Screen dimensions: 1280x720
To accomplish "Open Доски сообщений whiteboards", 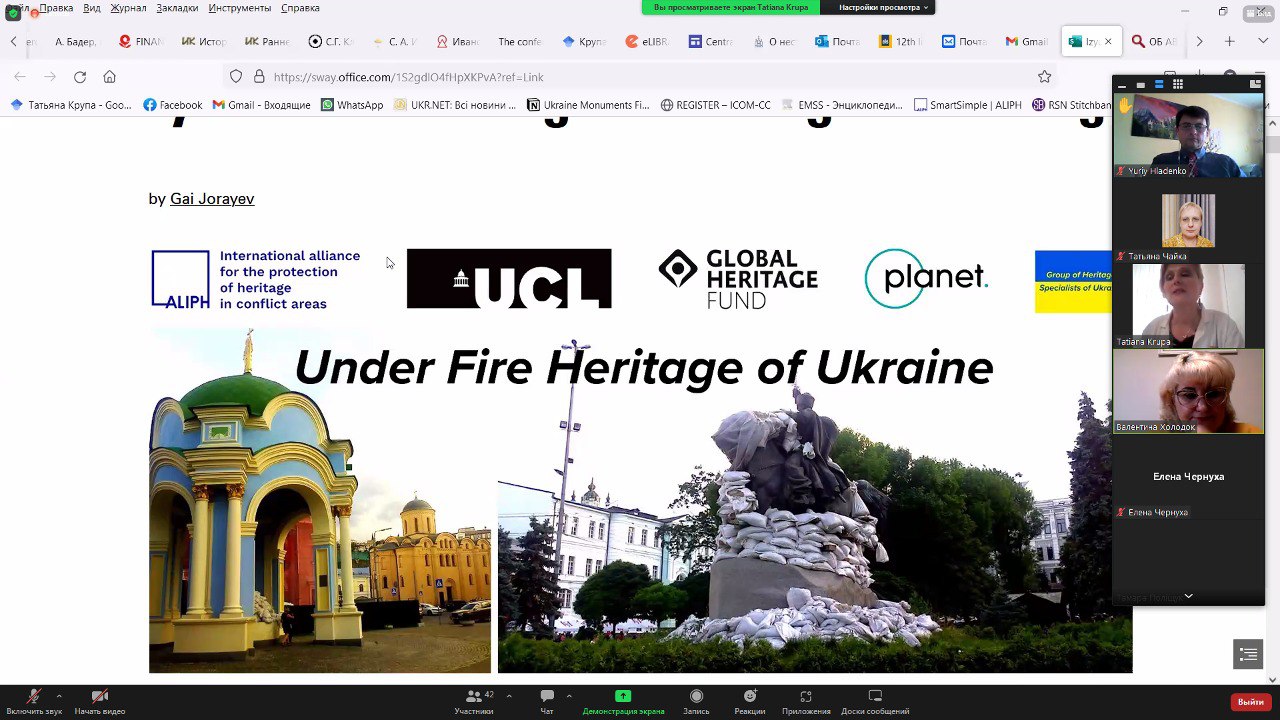I will click(x=875, y=701).
